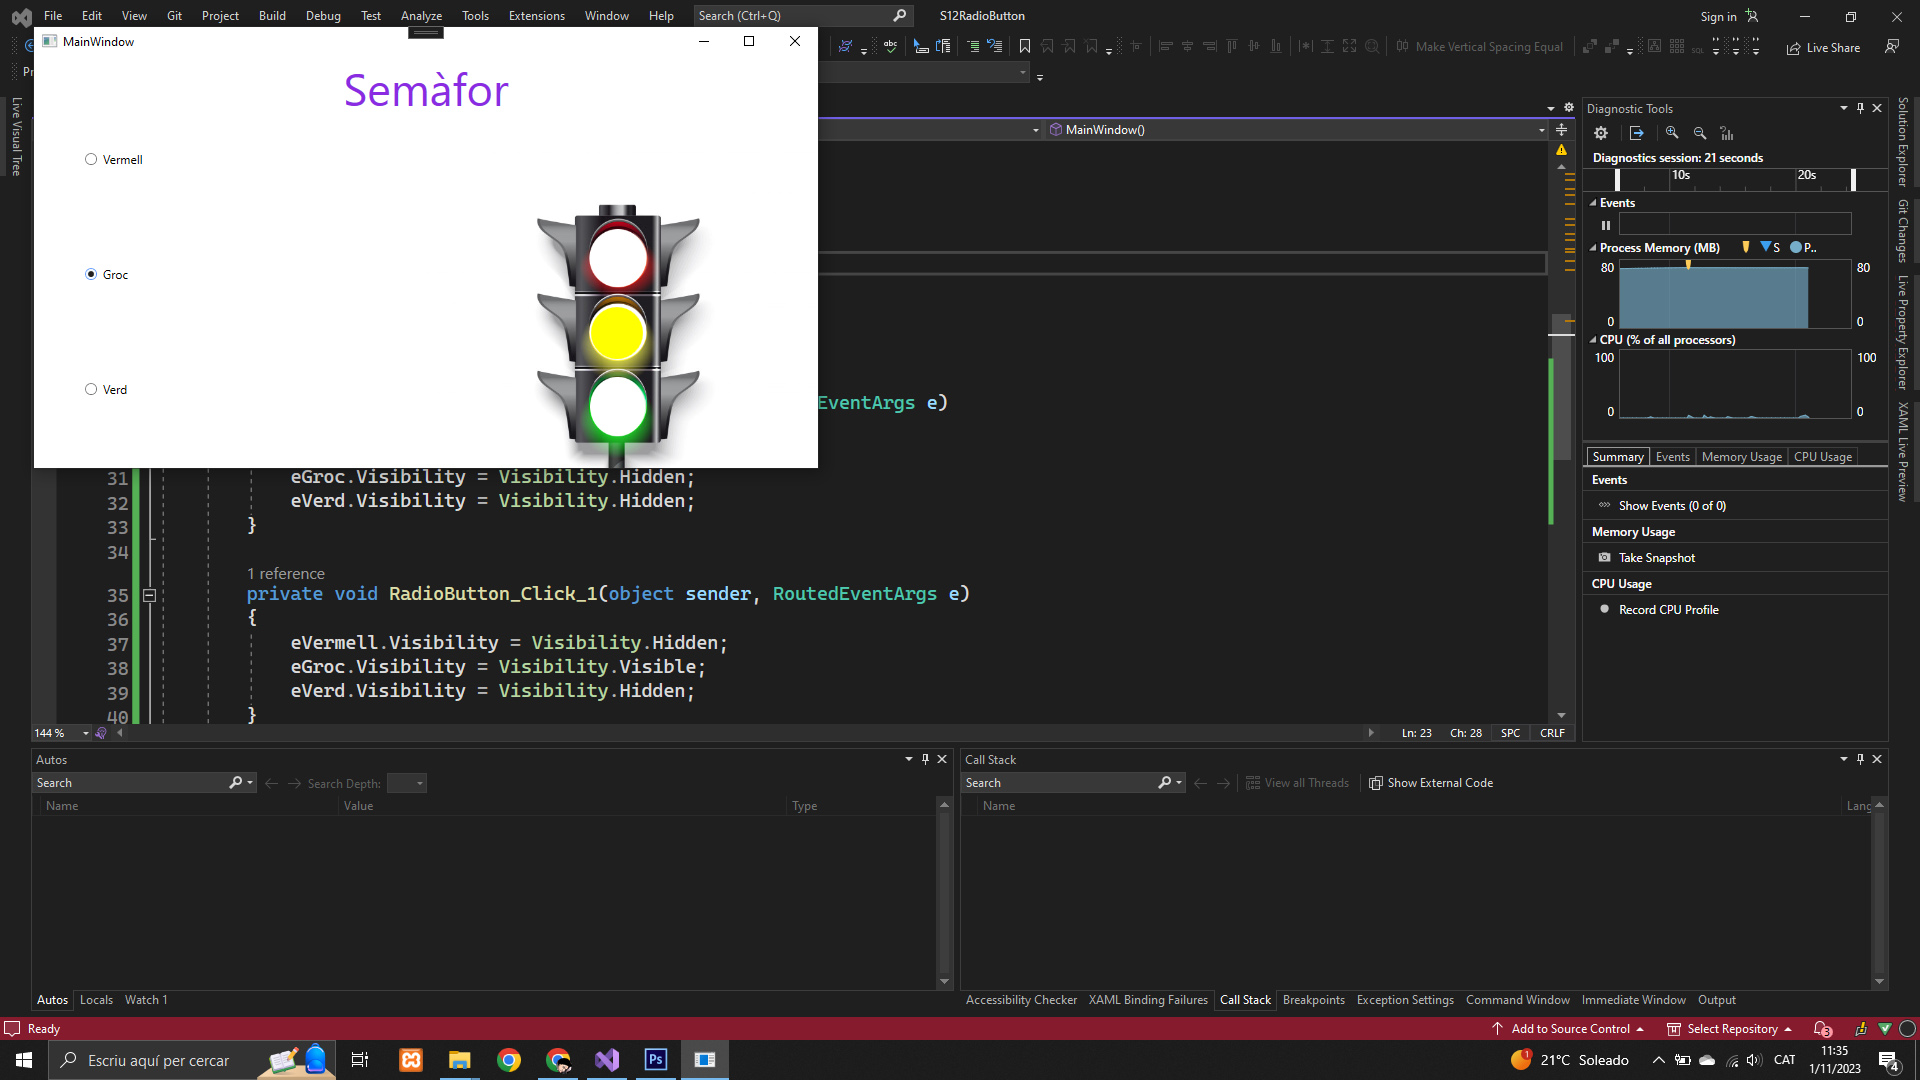Screen dimensions: 1920x1080
Task: Click Record CPU Profile
Action: click(x=1668, y=610)
